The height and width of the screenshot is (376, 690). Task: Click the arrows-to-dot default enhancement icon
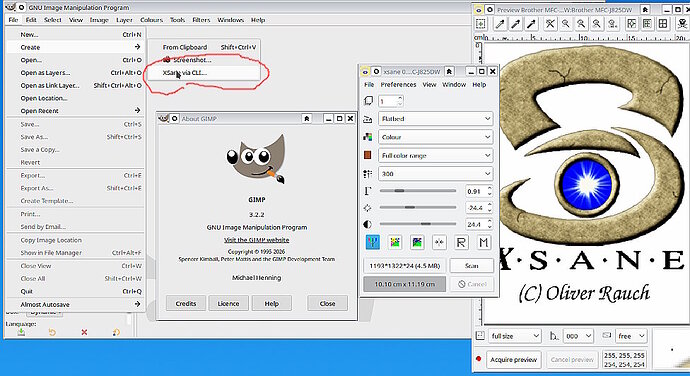tap(439, 242)
